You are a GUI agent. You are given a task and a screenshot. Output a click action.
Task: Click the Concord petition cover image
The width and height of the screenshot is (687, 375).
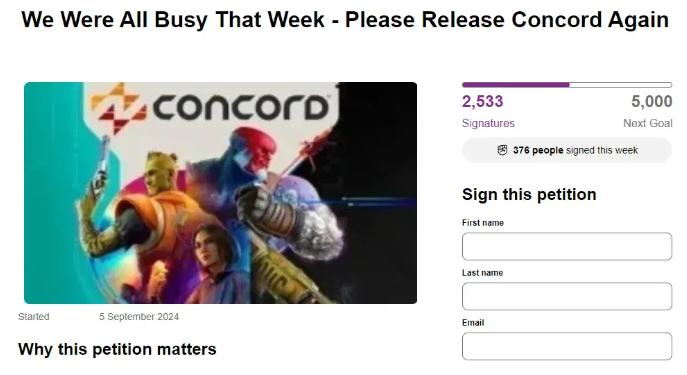[x=220, y=193]
